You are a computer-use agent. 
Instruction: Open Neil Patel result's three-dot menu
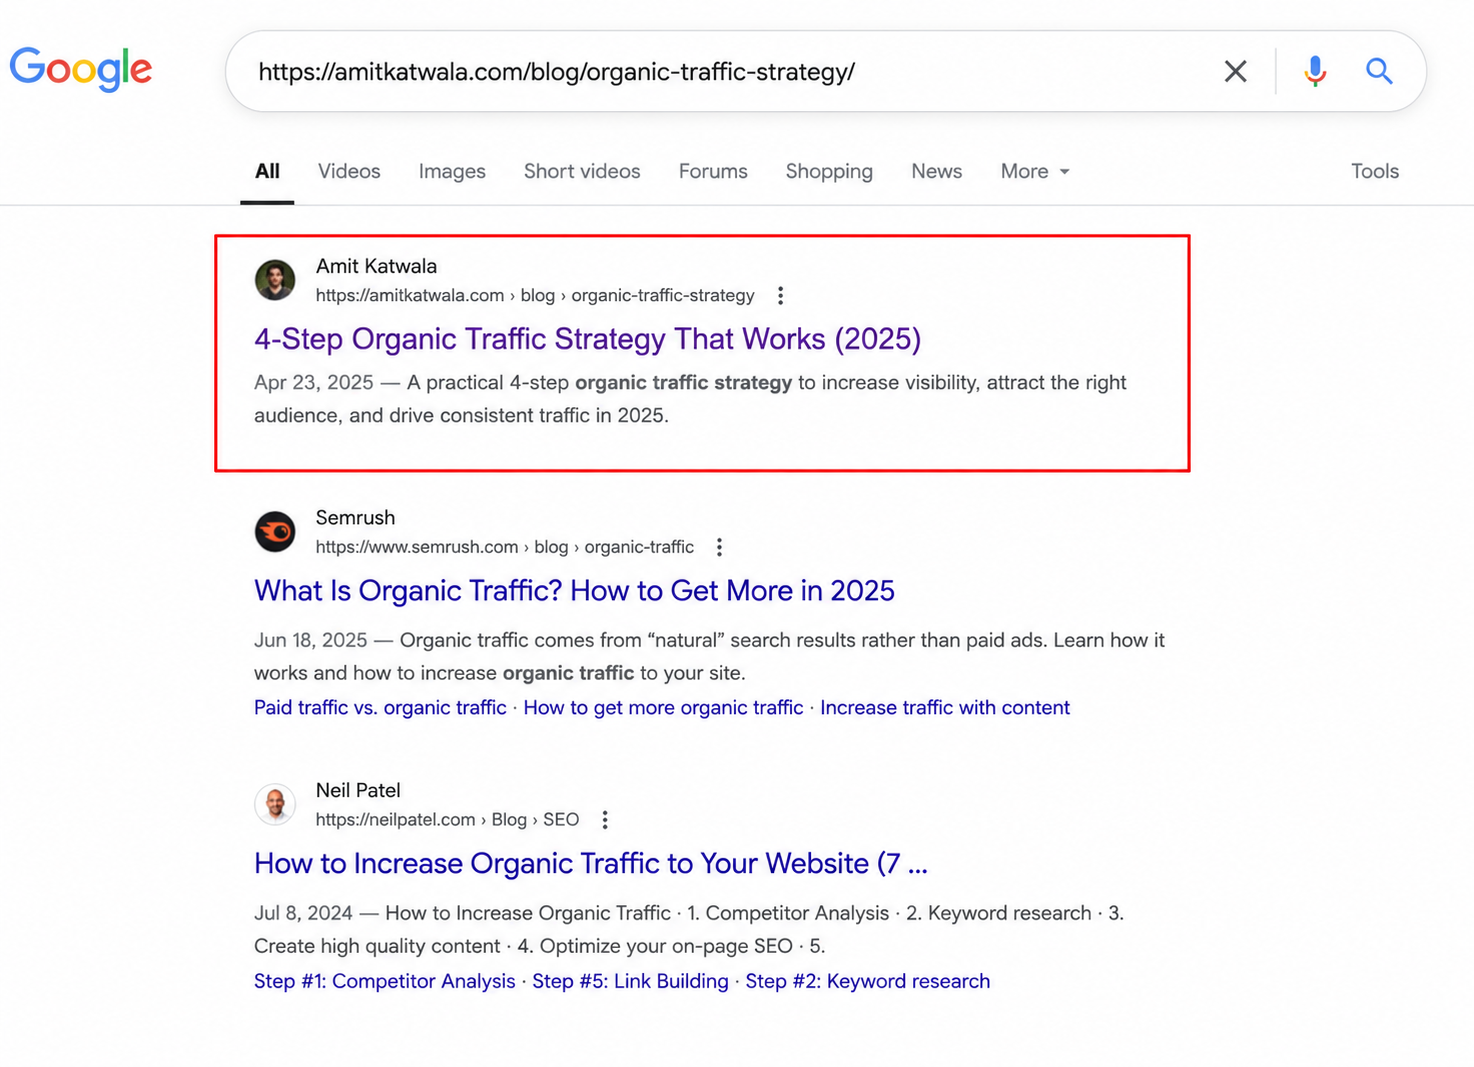(x=605, y=820)
